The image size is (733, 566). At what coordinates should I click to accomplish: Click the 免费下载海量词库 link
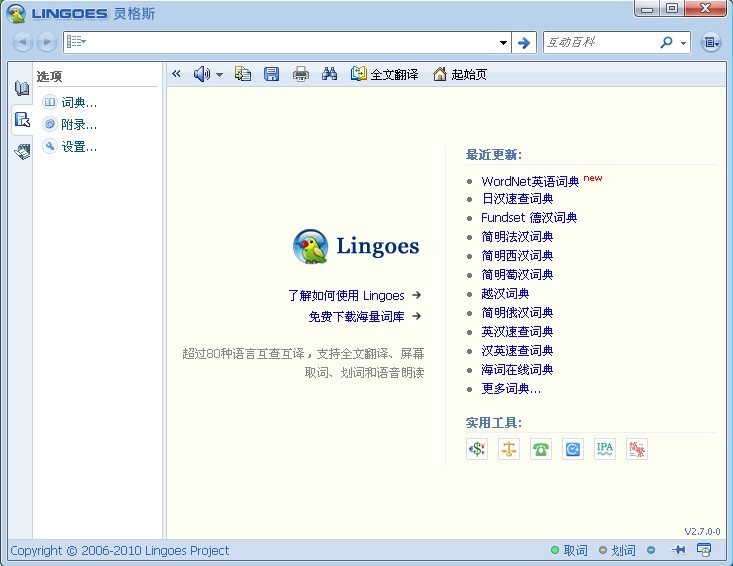356,316
